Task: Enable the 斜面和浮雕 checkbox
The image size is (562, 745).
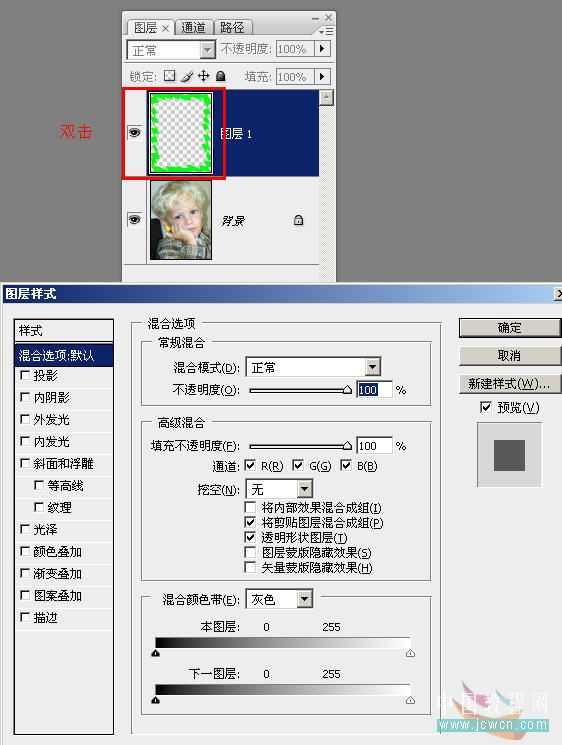Action: point(25,463)
